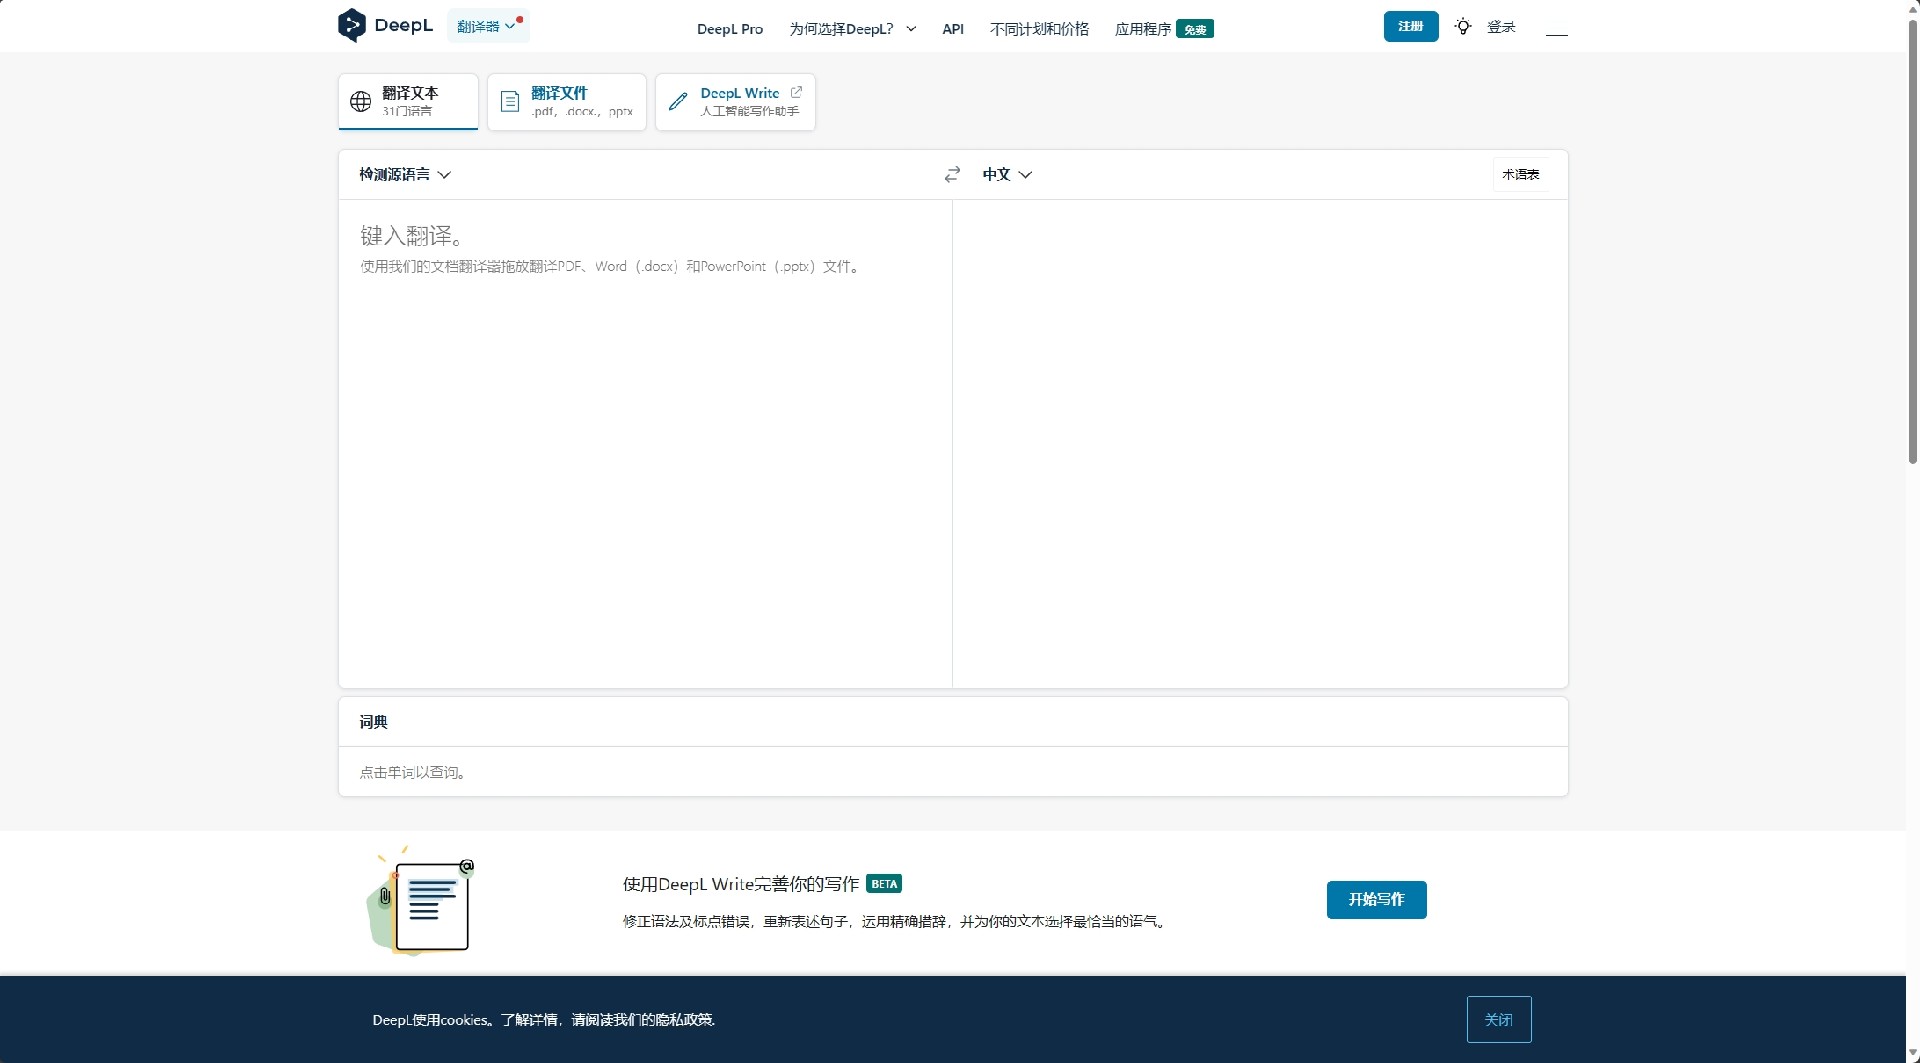This screenshot has width=1920, height=1063.
Task: Close the cookie banner with 关闭
Action: [1498, 1019]
